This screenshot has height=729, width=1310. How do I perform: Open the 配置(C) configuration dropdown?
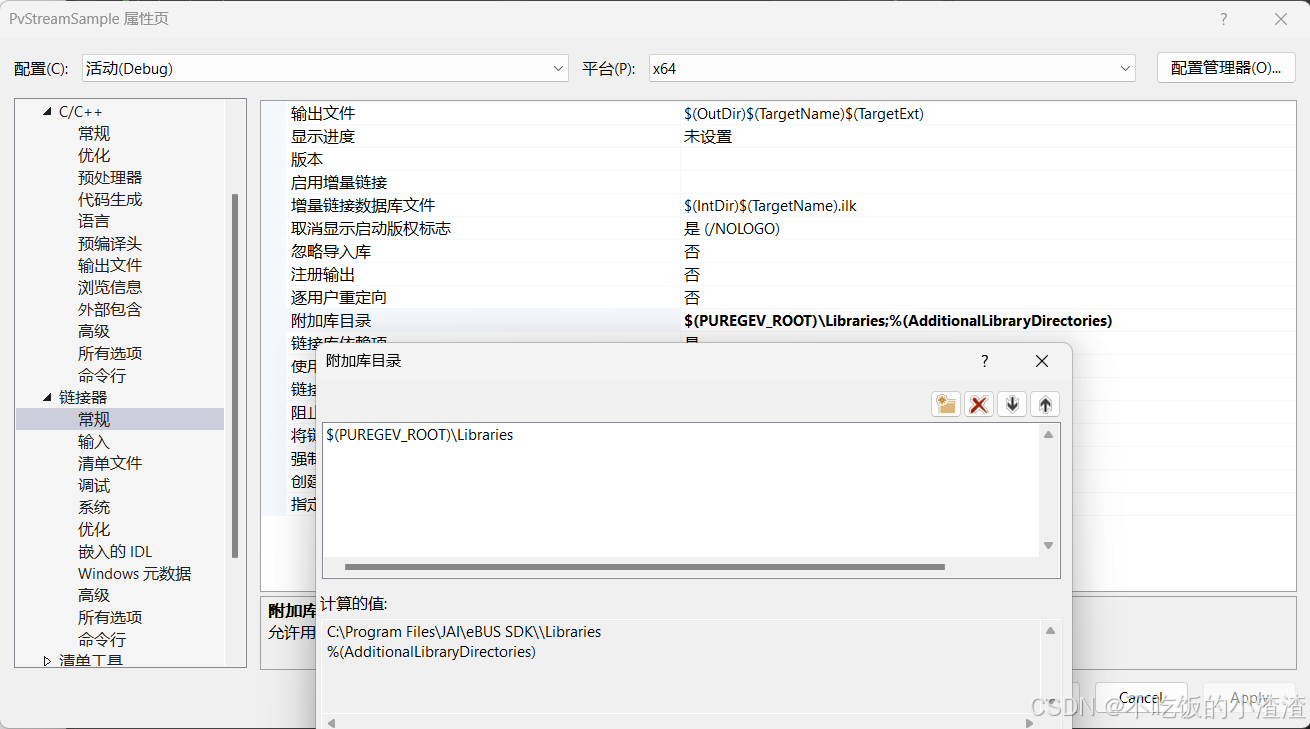[x=558, y=67]
